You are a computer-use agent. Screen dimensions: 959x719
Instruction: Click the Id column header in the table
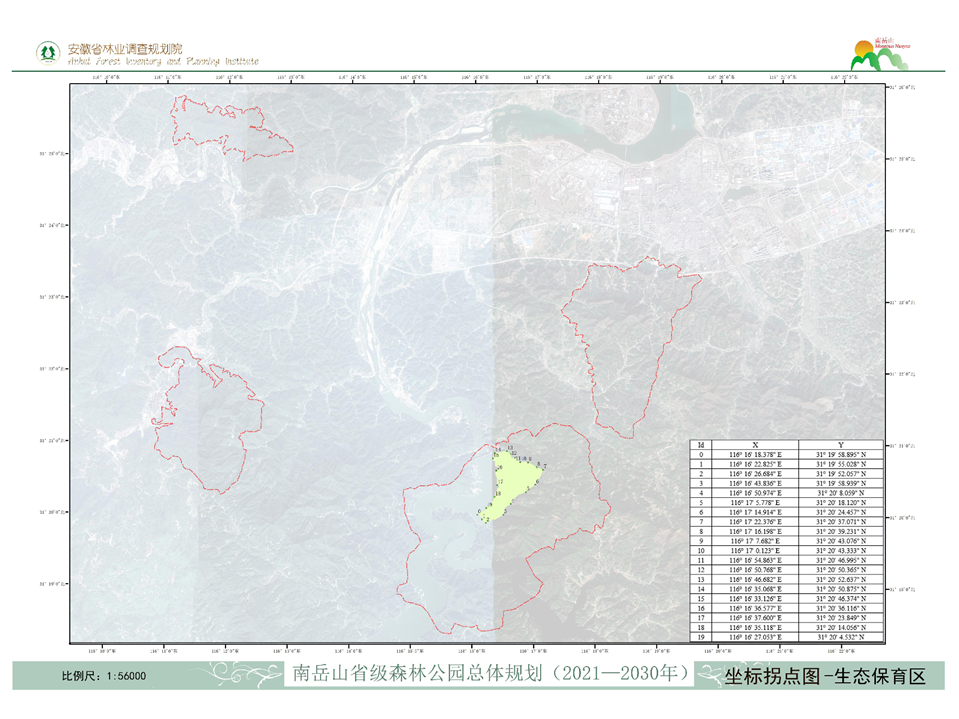coord(700,443)
